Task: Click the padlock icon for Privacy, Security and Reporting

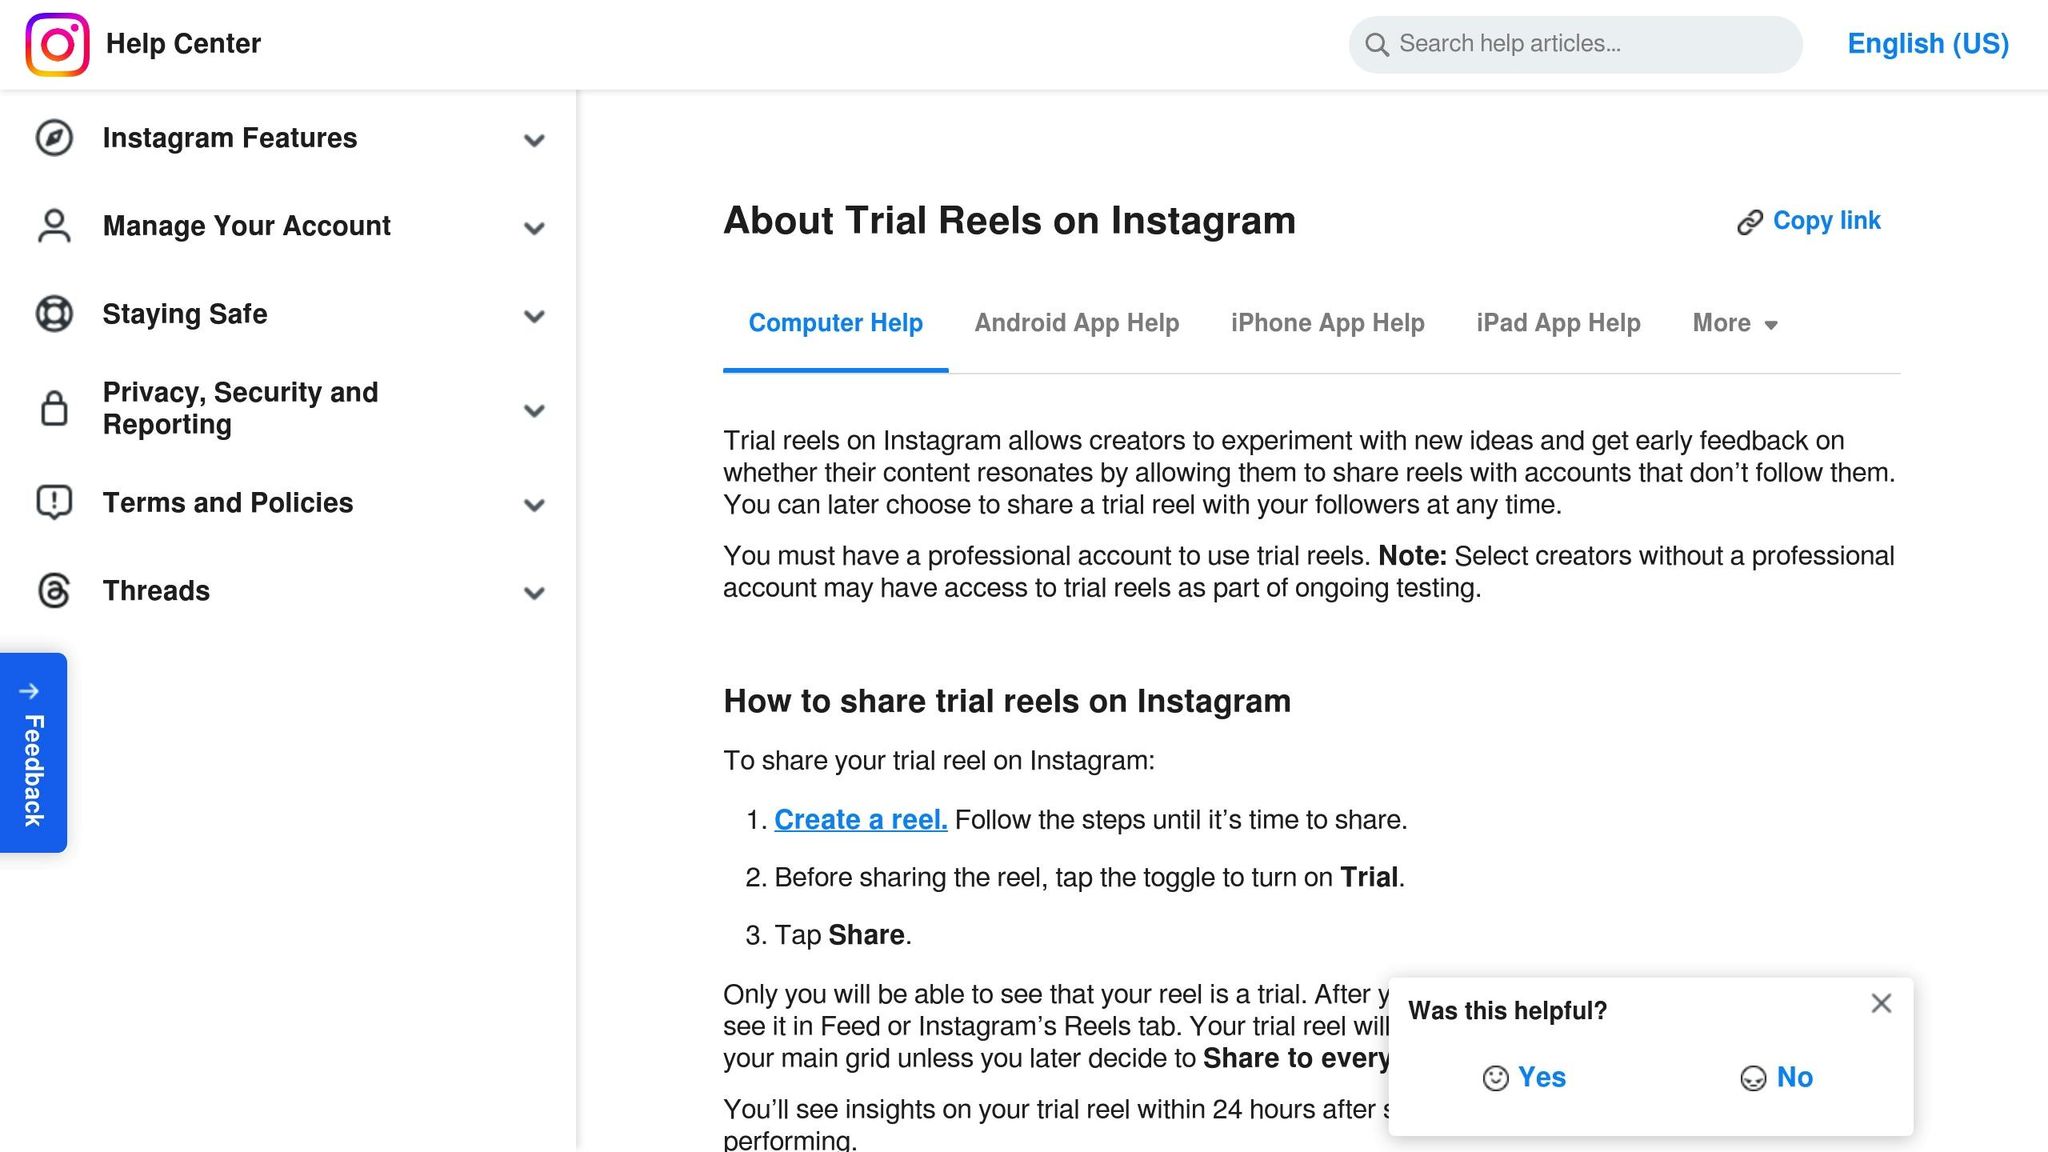Action: (x=53, y=409)
